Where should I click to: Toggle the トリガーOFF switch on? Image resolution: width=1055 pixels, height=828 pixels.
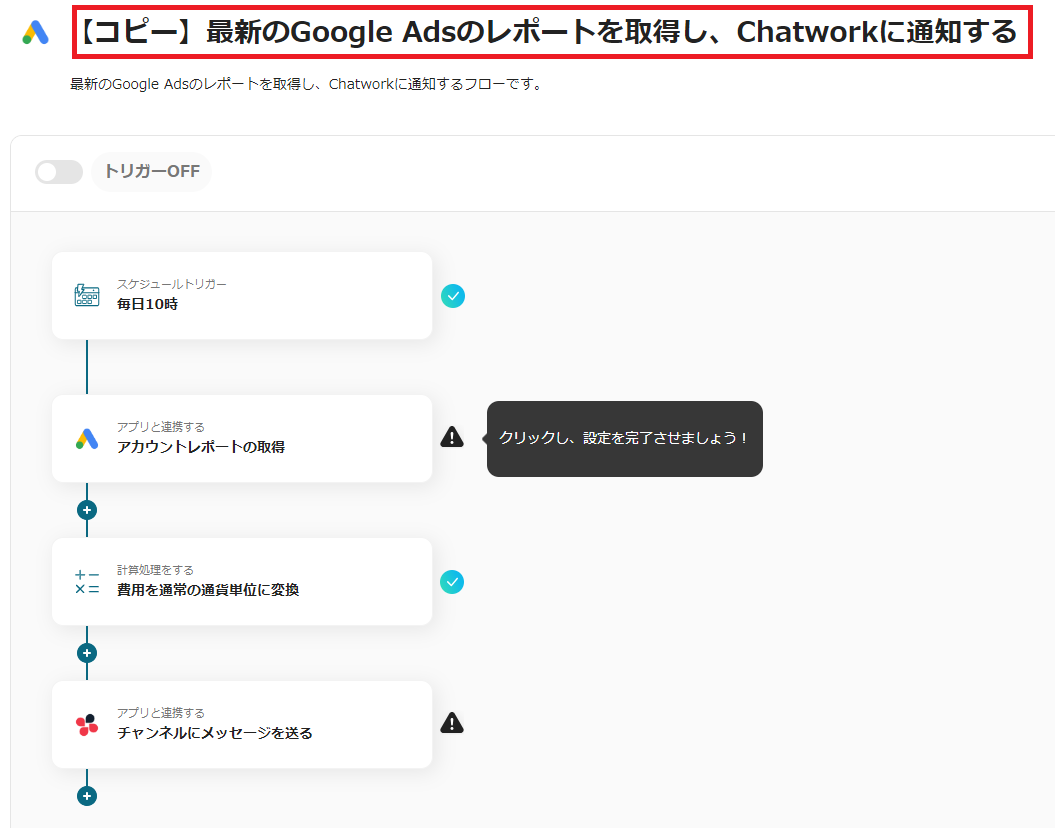[59, 172]
